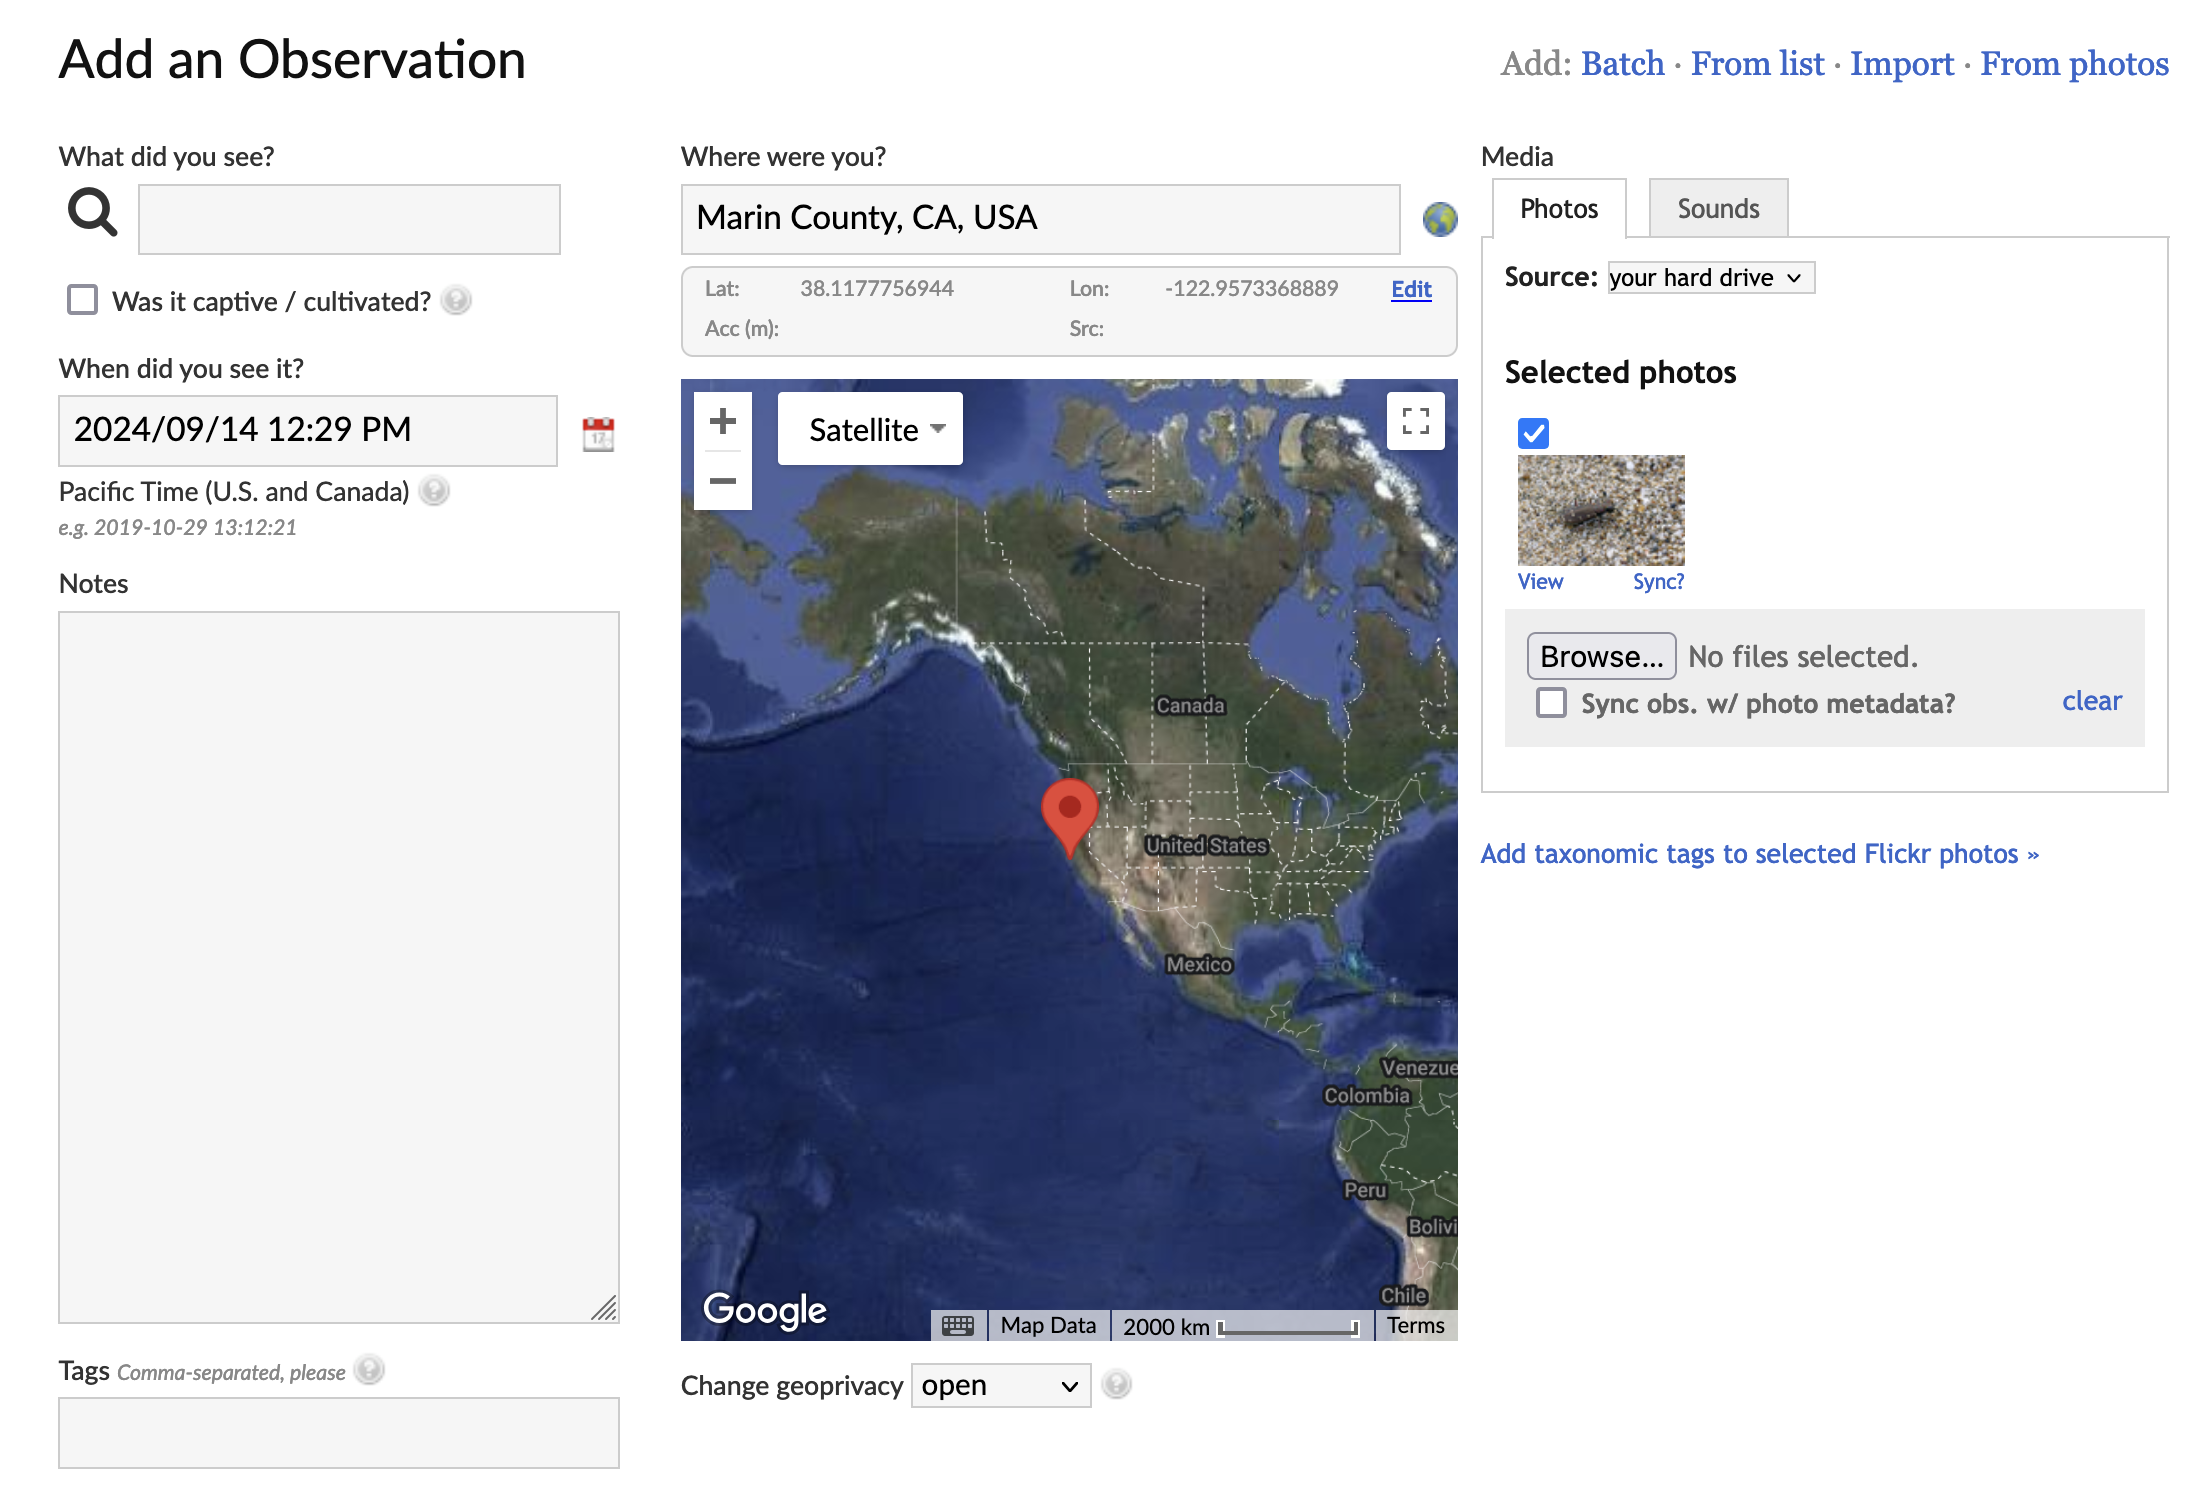Open the photo Source dropdown
Screen dimensions: 2206x1488
1709,278
